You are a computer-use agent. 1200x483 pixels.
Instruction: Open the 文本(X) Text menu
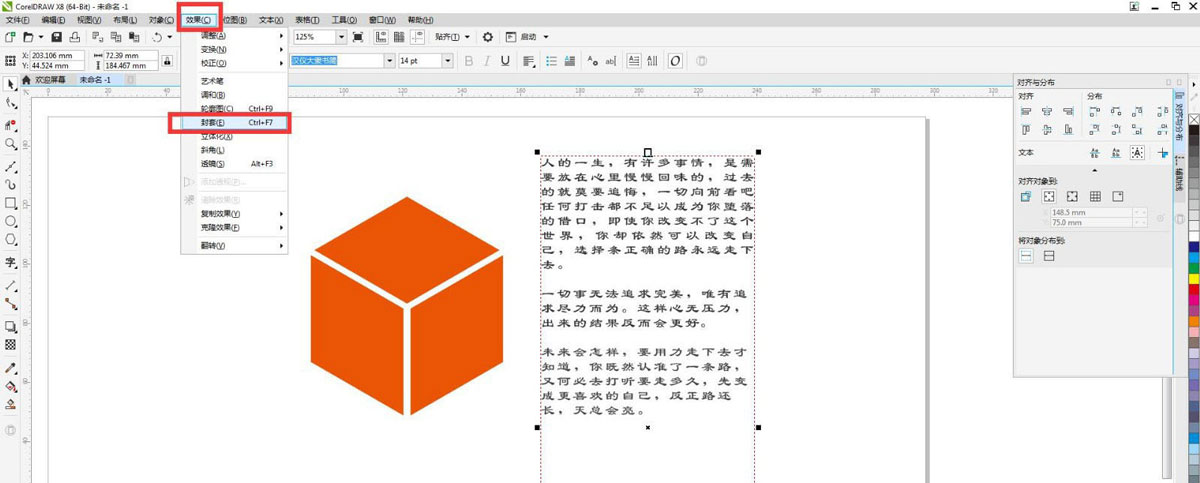click(270, 20)
